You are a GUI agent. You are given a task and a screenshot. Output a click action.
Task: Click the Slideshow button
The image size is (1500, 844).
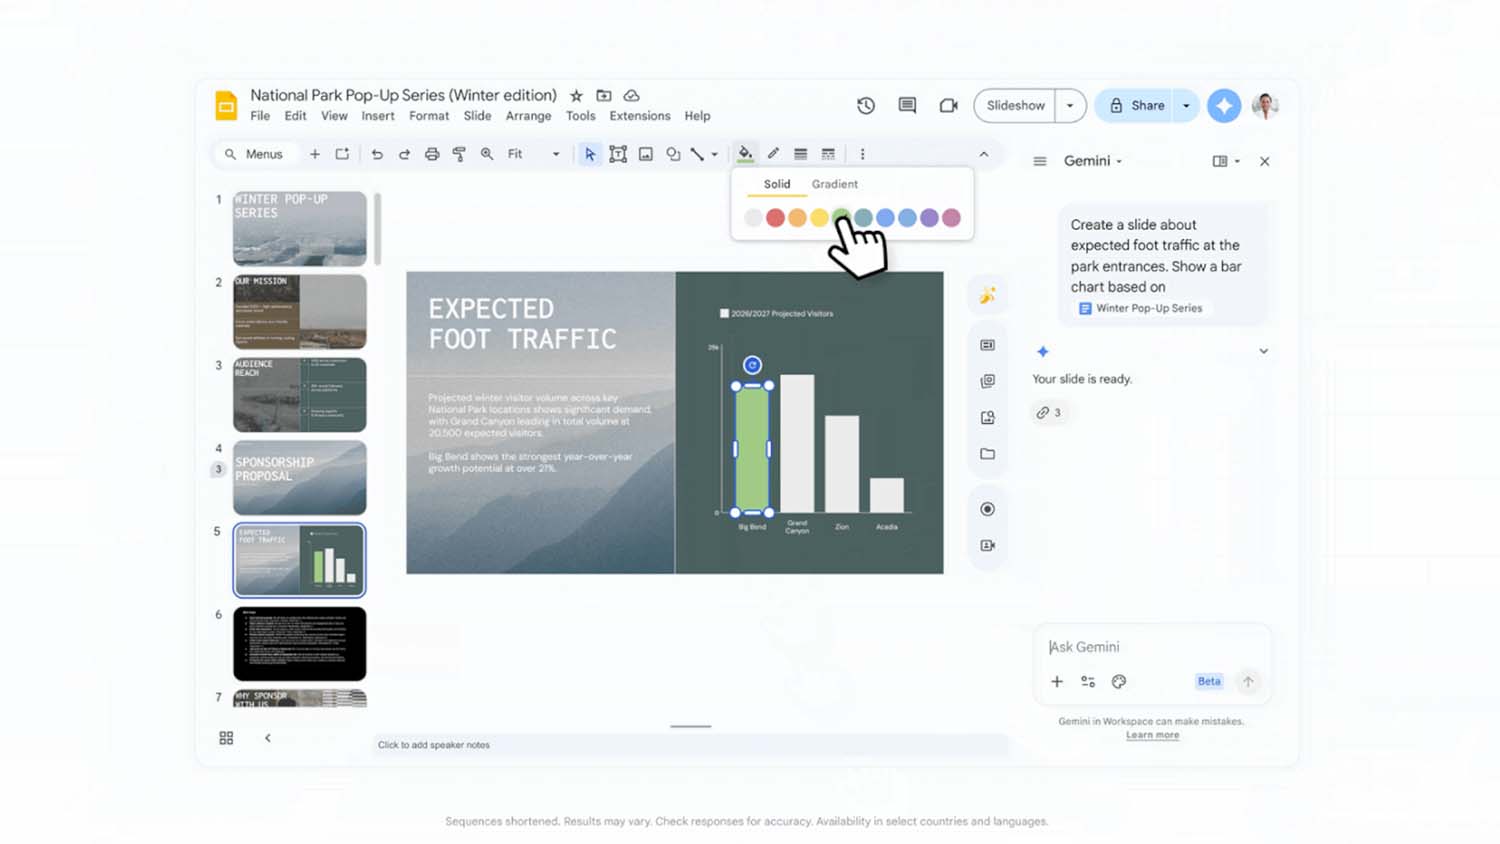pyautogui.click(x=1015, y=106)
